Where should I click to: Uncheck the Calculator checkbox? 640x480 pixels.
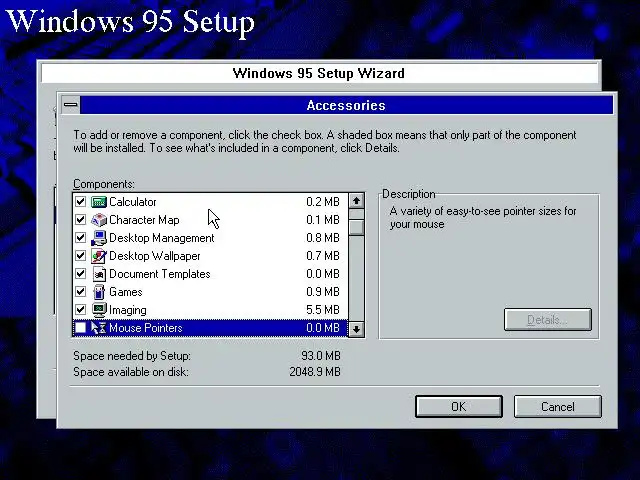point(80,202)
